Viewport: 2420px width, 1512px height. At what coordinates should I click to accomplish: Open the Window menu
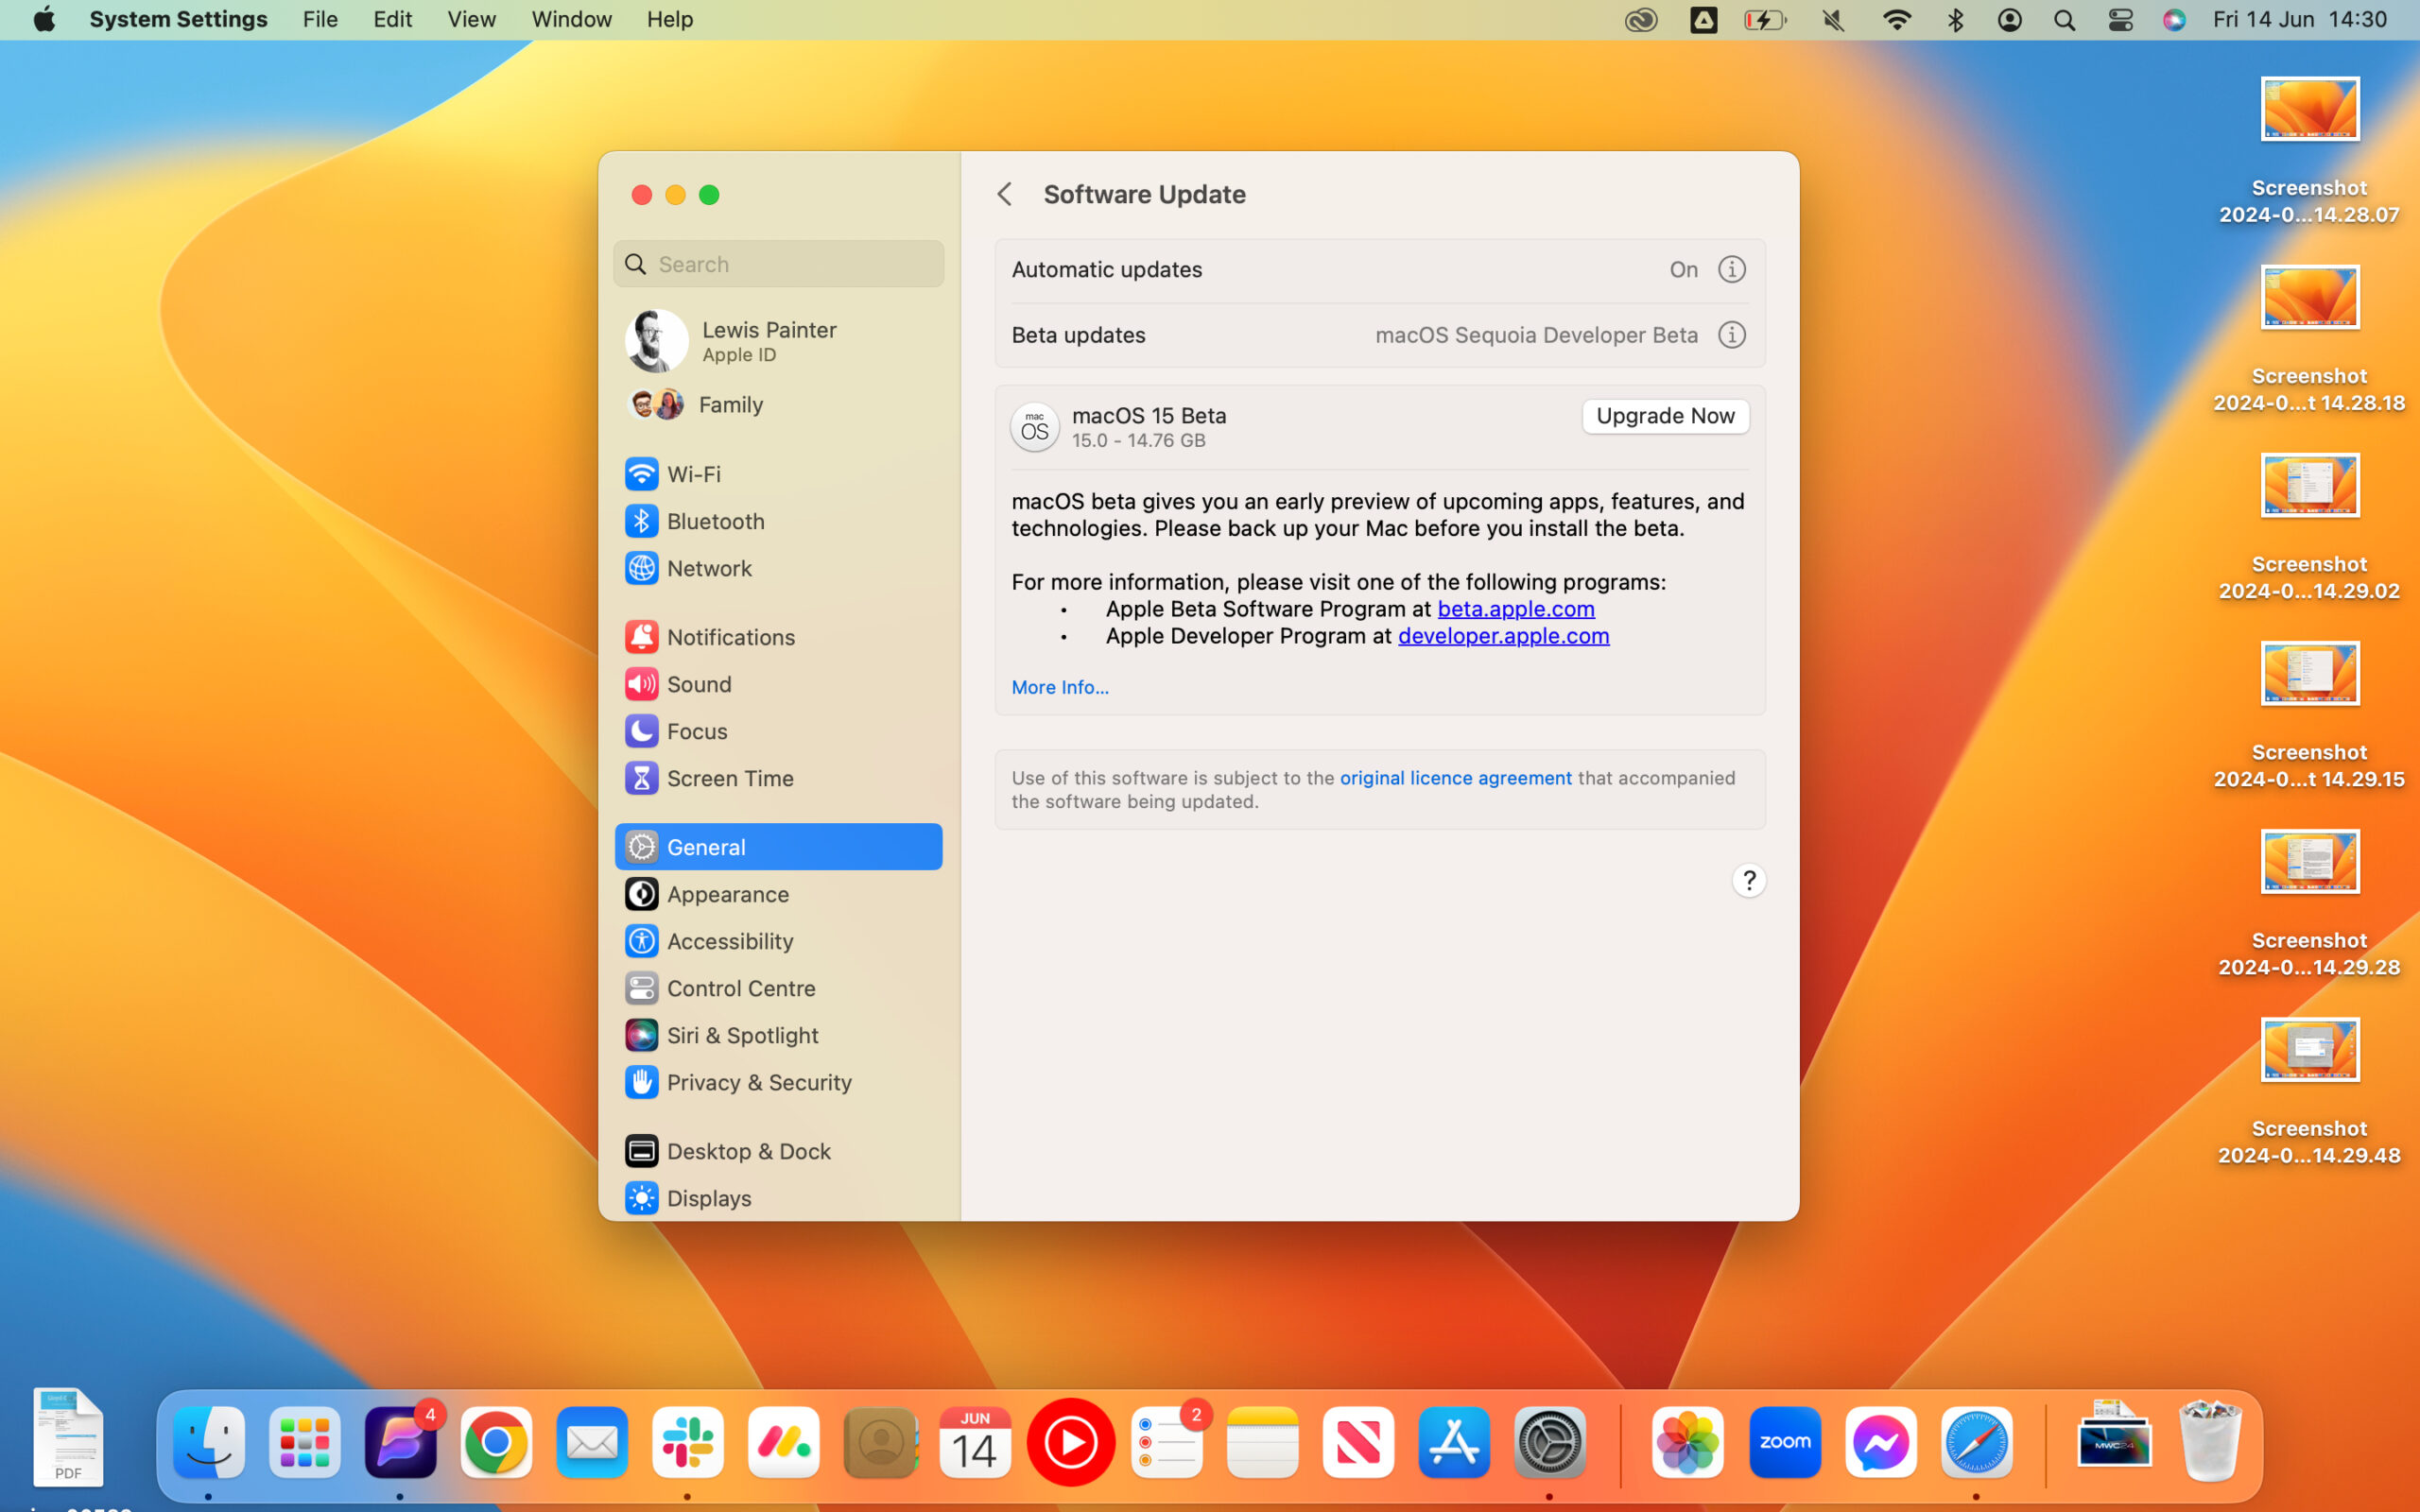[571, 19]
